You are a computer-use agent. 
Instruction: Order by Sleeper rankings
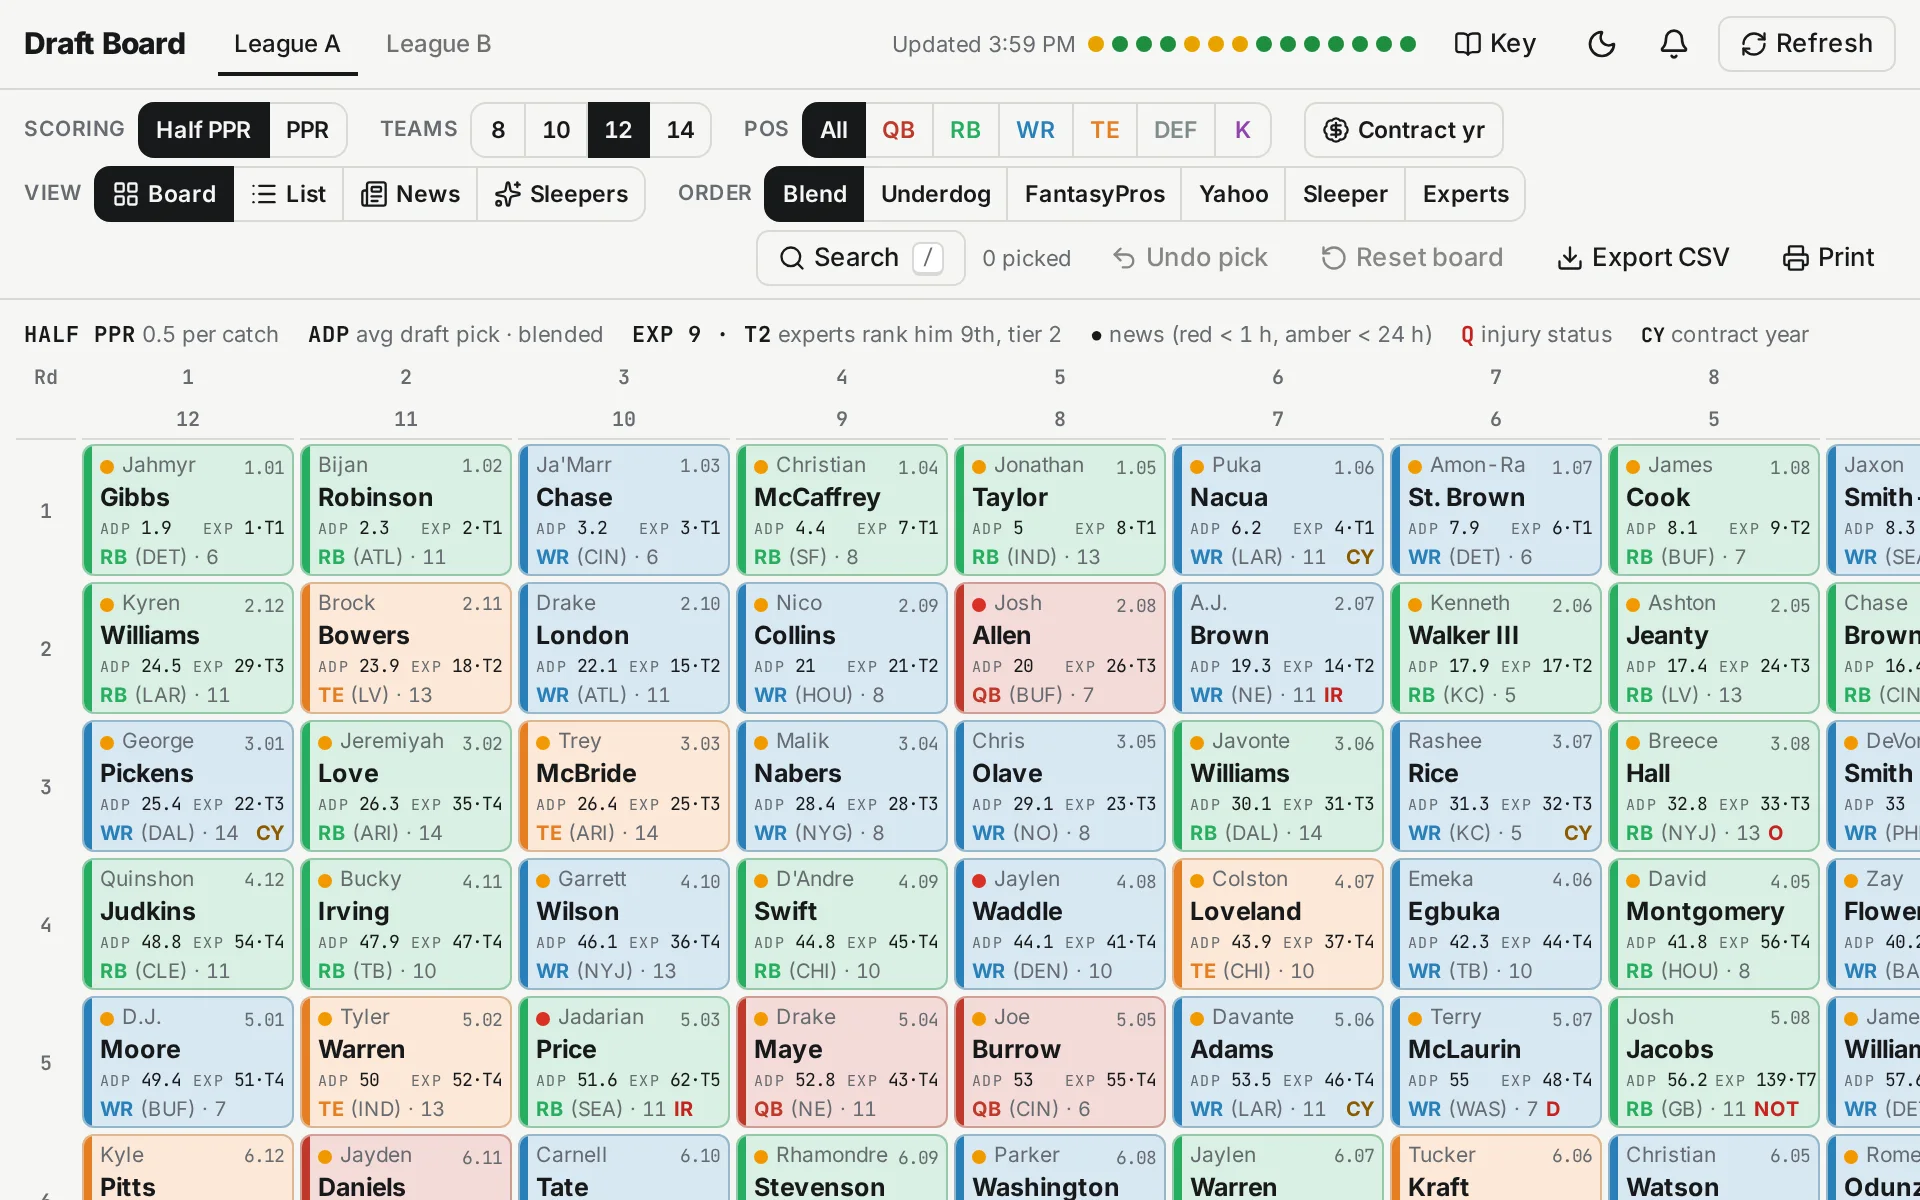(x=1345, y=194)
